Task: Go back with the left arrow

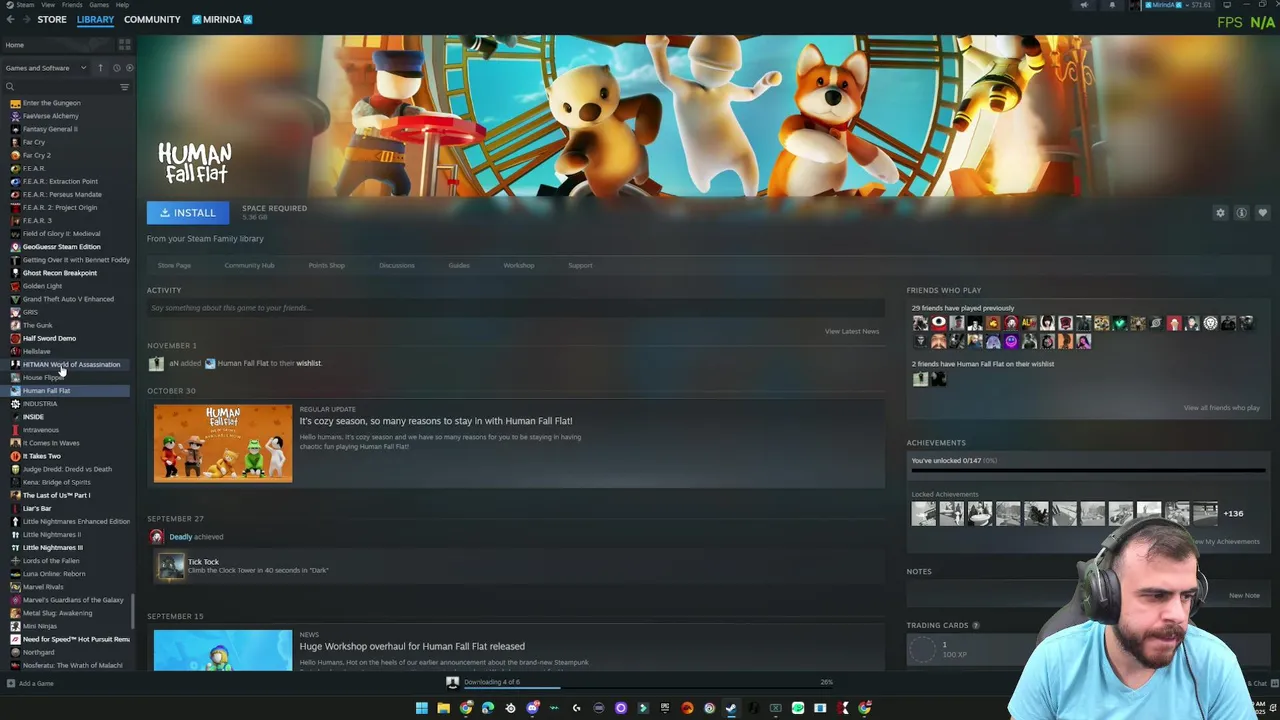Action: pos(10,19)
